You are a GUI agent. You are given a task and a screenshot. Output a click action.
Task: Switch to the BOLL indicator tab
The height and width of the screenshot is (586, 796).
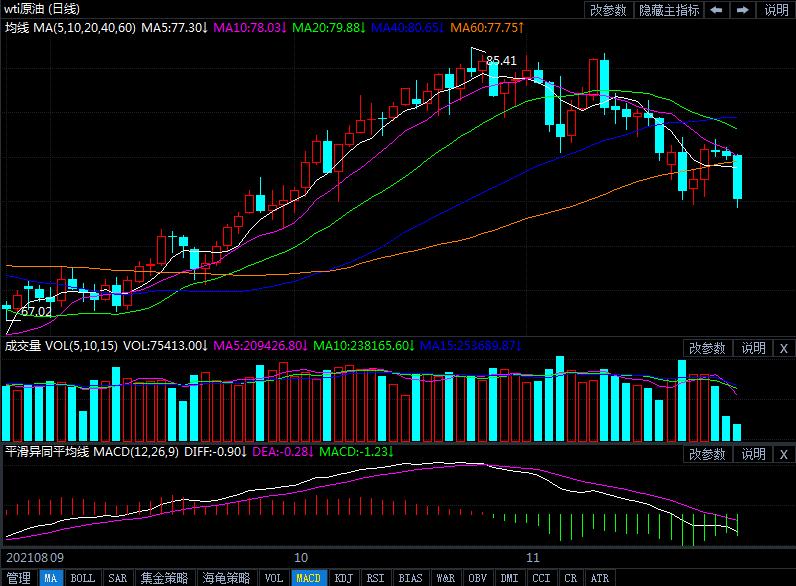pos(83,578)
